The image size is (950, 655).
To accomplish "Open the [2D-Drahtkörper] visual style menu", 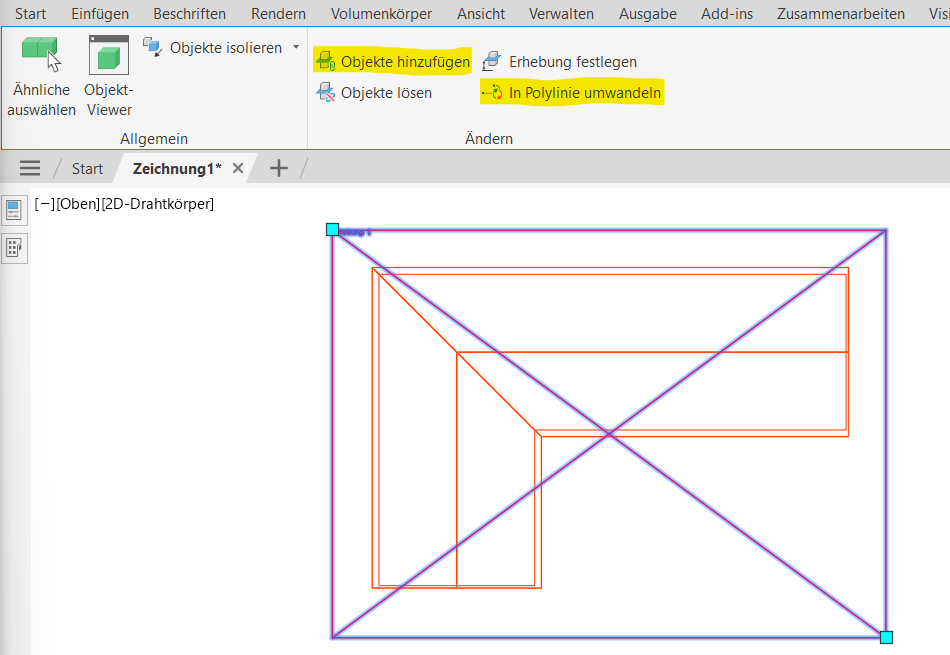I will (x=157, y=205).
